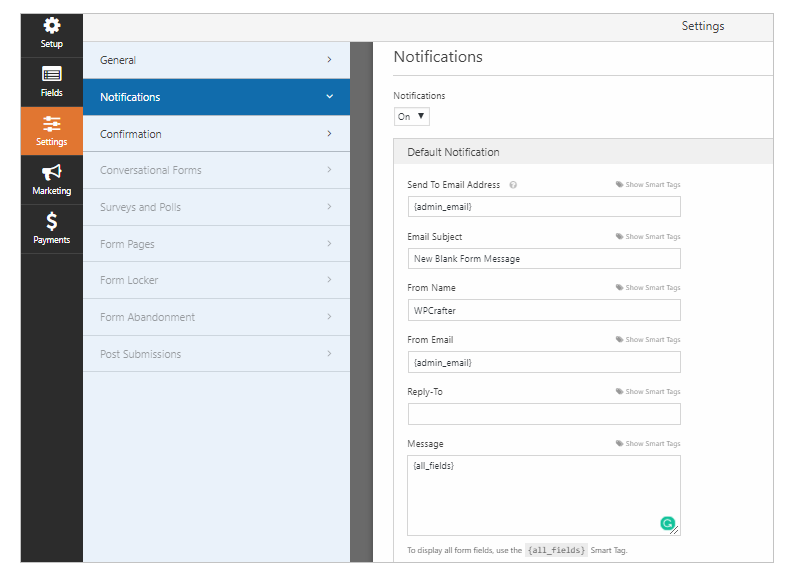
Task: Expand Post Submissions chevron
Action: 329,354
